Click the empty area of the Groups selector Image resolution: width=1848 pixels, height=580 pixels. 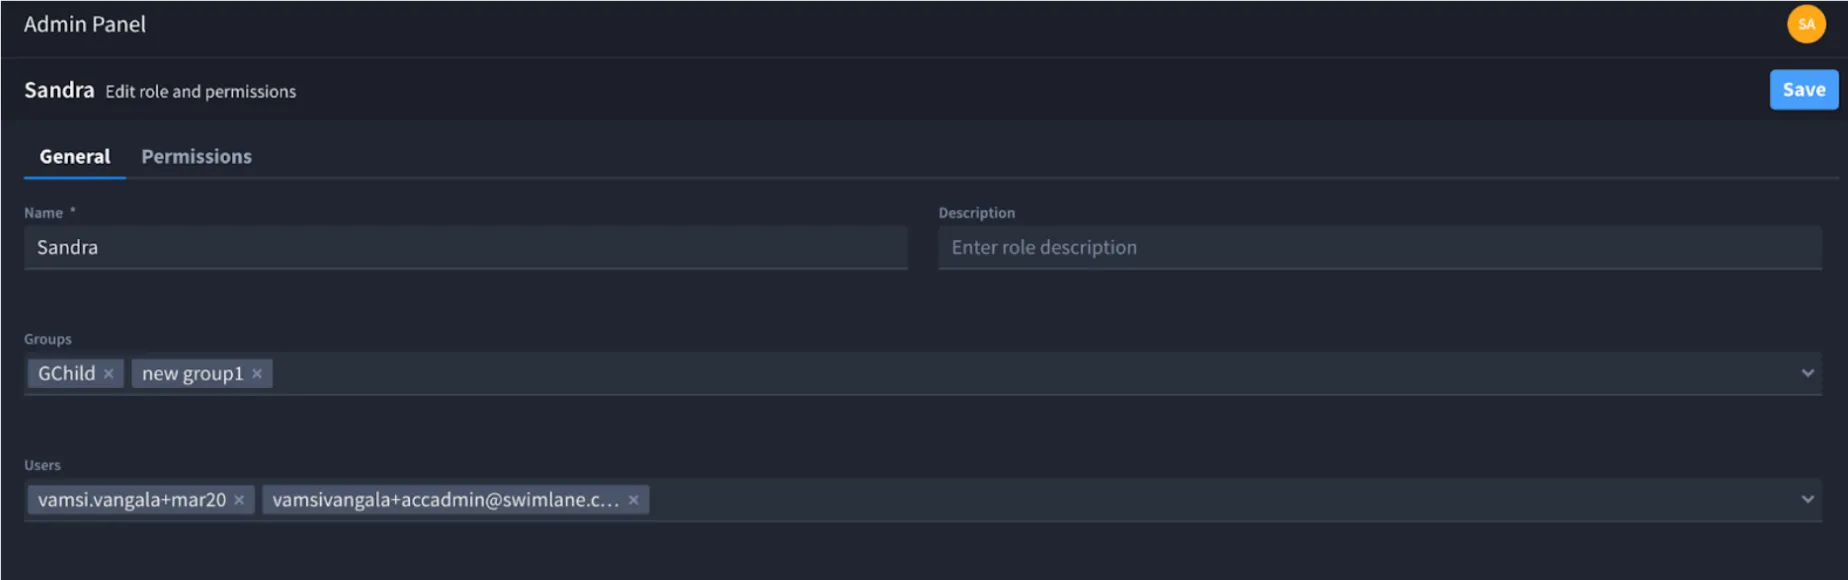tap(1030, 373)
